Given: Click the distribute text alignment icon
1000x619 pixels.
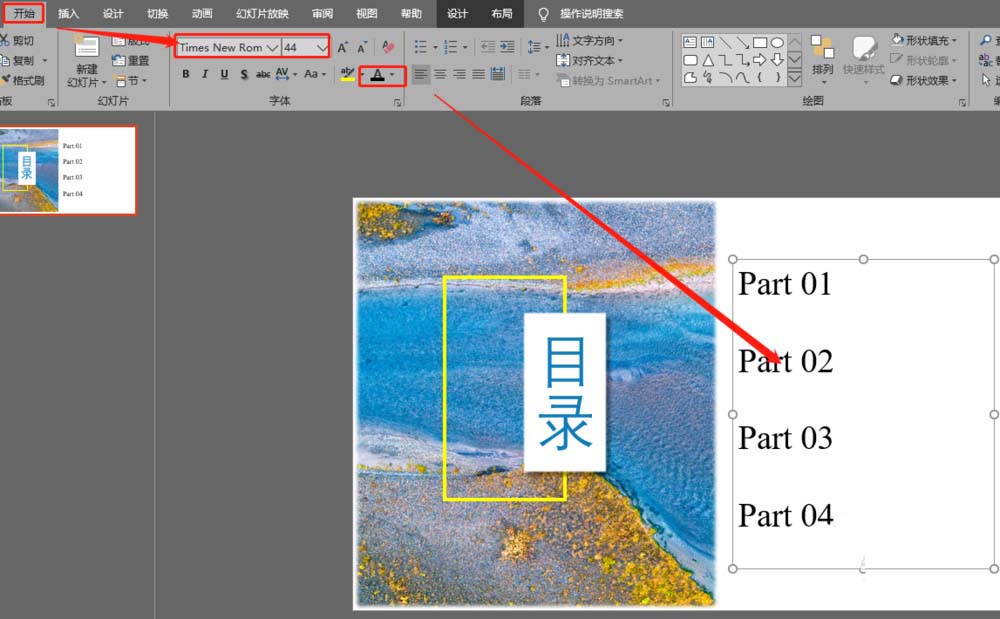Looking at the screenshot, I should pos(498,75).
